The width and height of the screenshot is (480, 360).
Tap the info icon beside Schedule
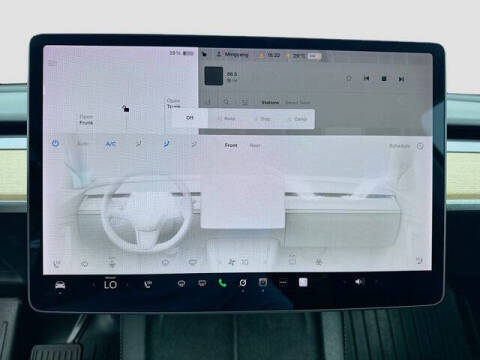420,146
